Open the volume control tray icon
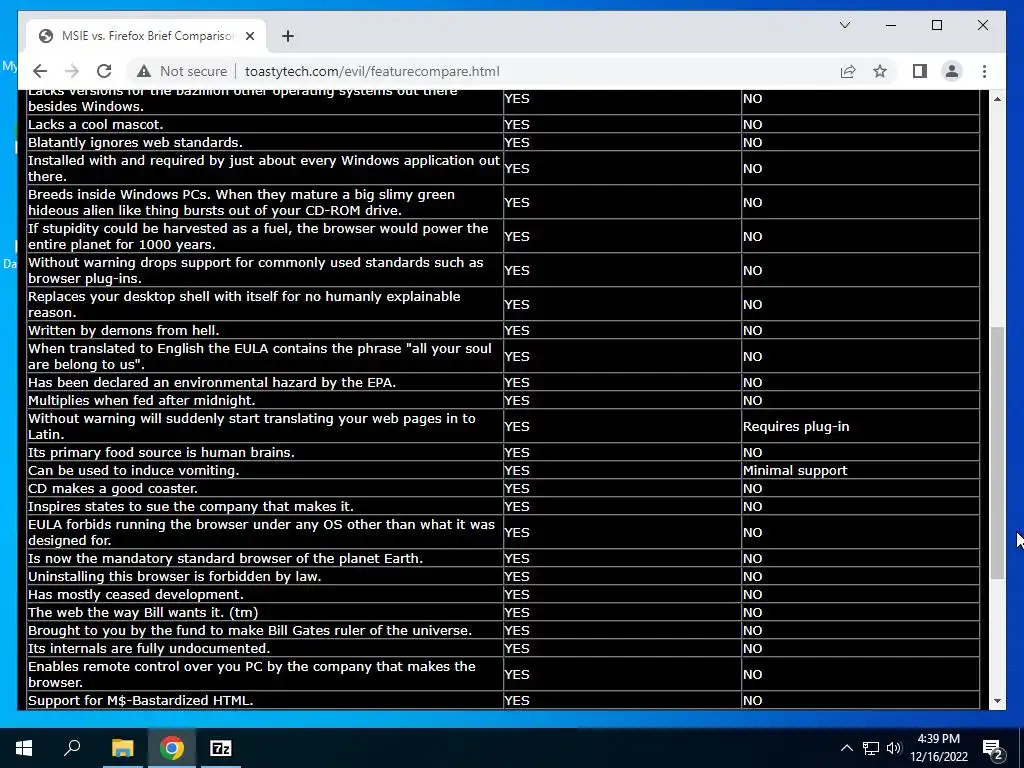Viewport: 1024px width, 768px height. click(x=893, y=748)
